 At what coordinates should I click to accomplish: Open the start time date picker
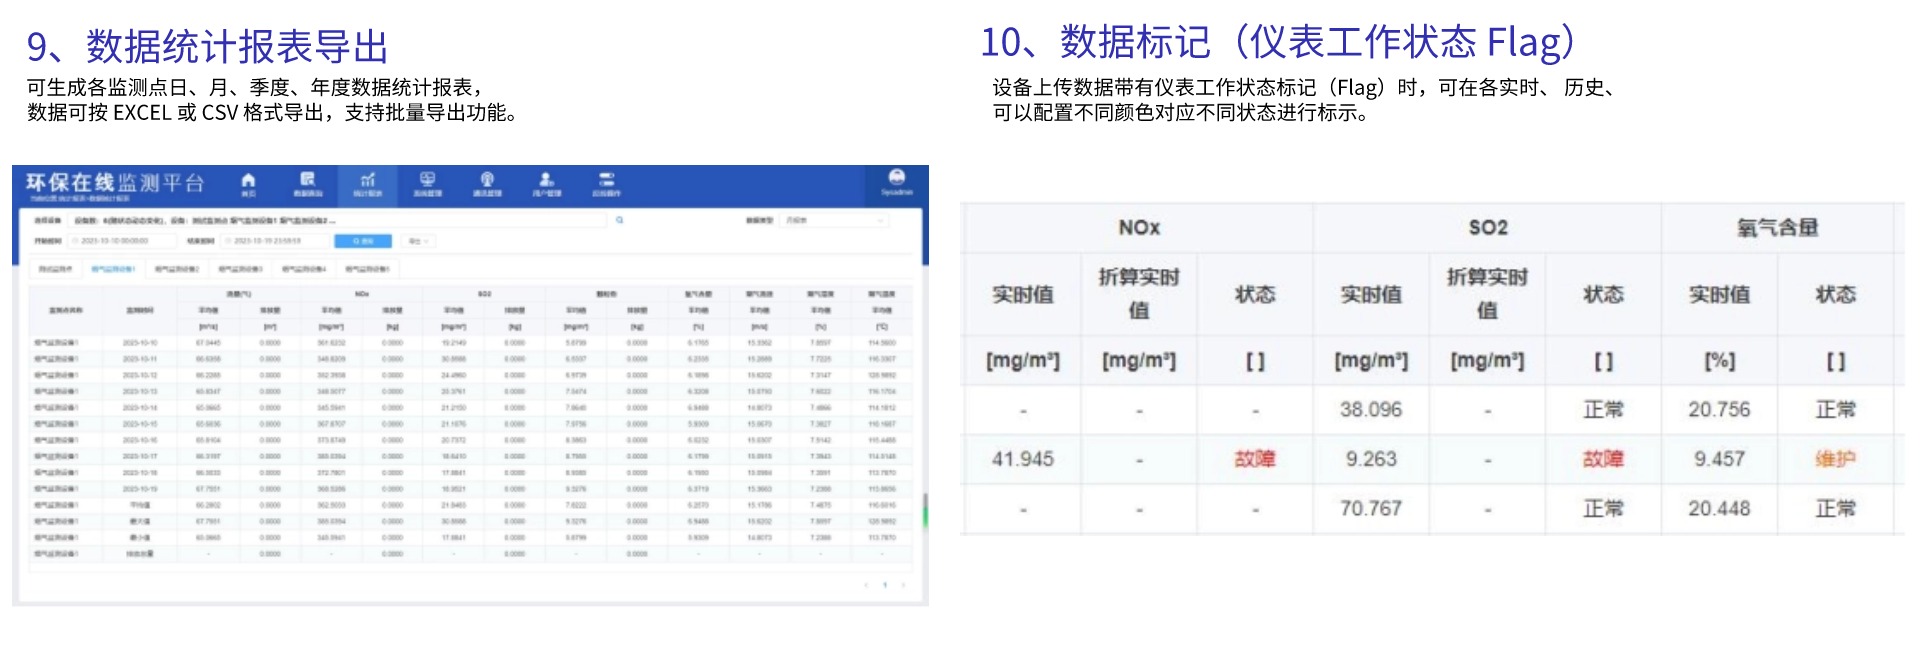pos(120,241)
